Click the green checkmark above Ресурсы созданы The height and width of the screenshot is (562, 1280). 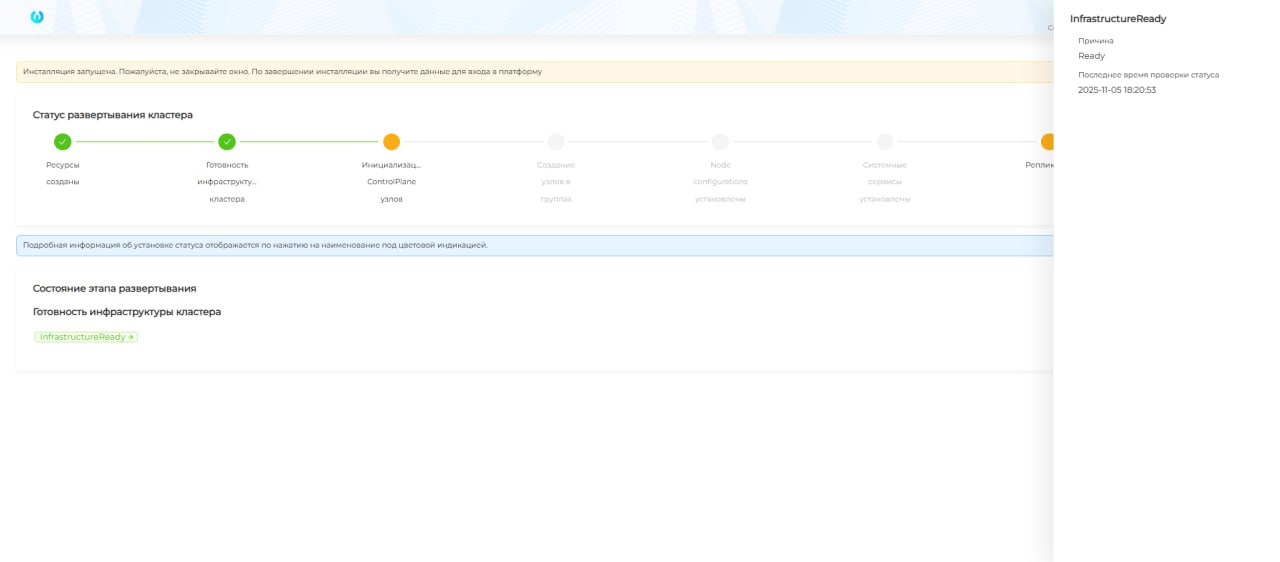click(x=62, y=142)
